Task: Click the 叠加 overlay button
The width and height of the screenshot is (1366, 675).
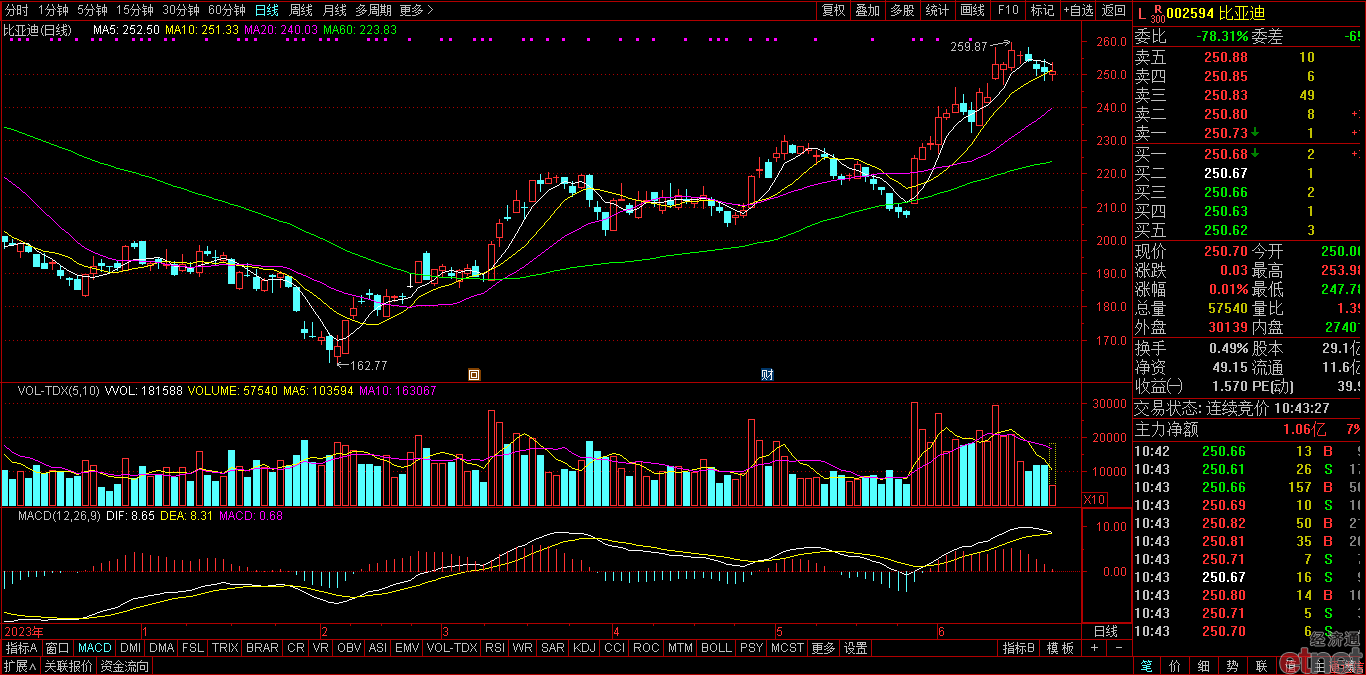Action: 867,10
